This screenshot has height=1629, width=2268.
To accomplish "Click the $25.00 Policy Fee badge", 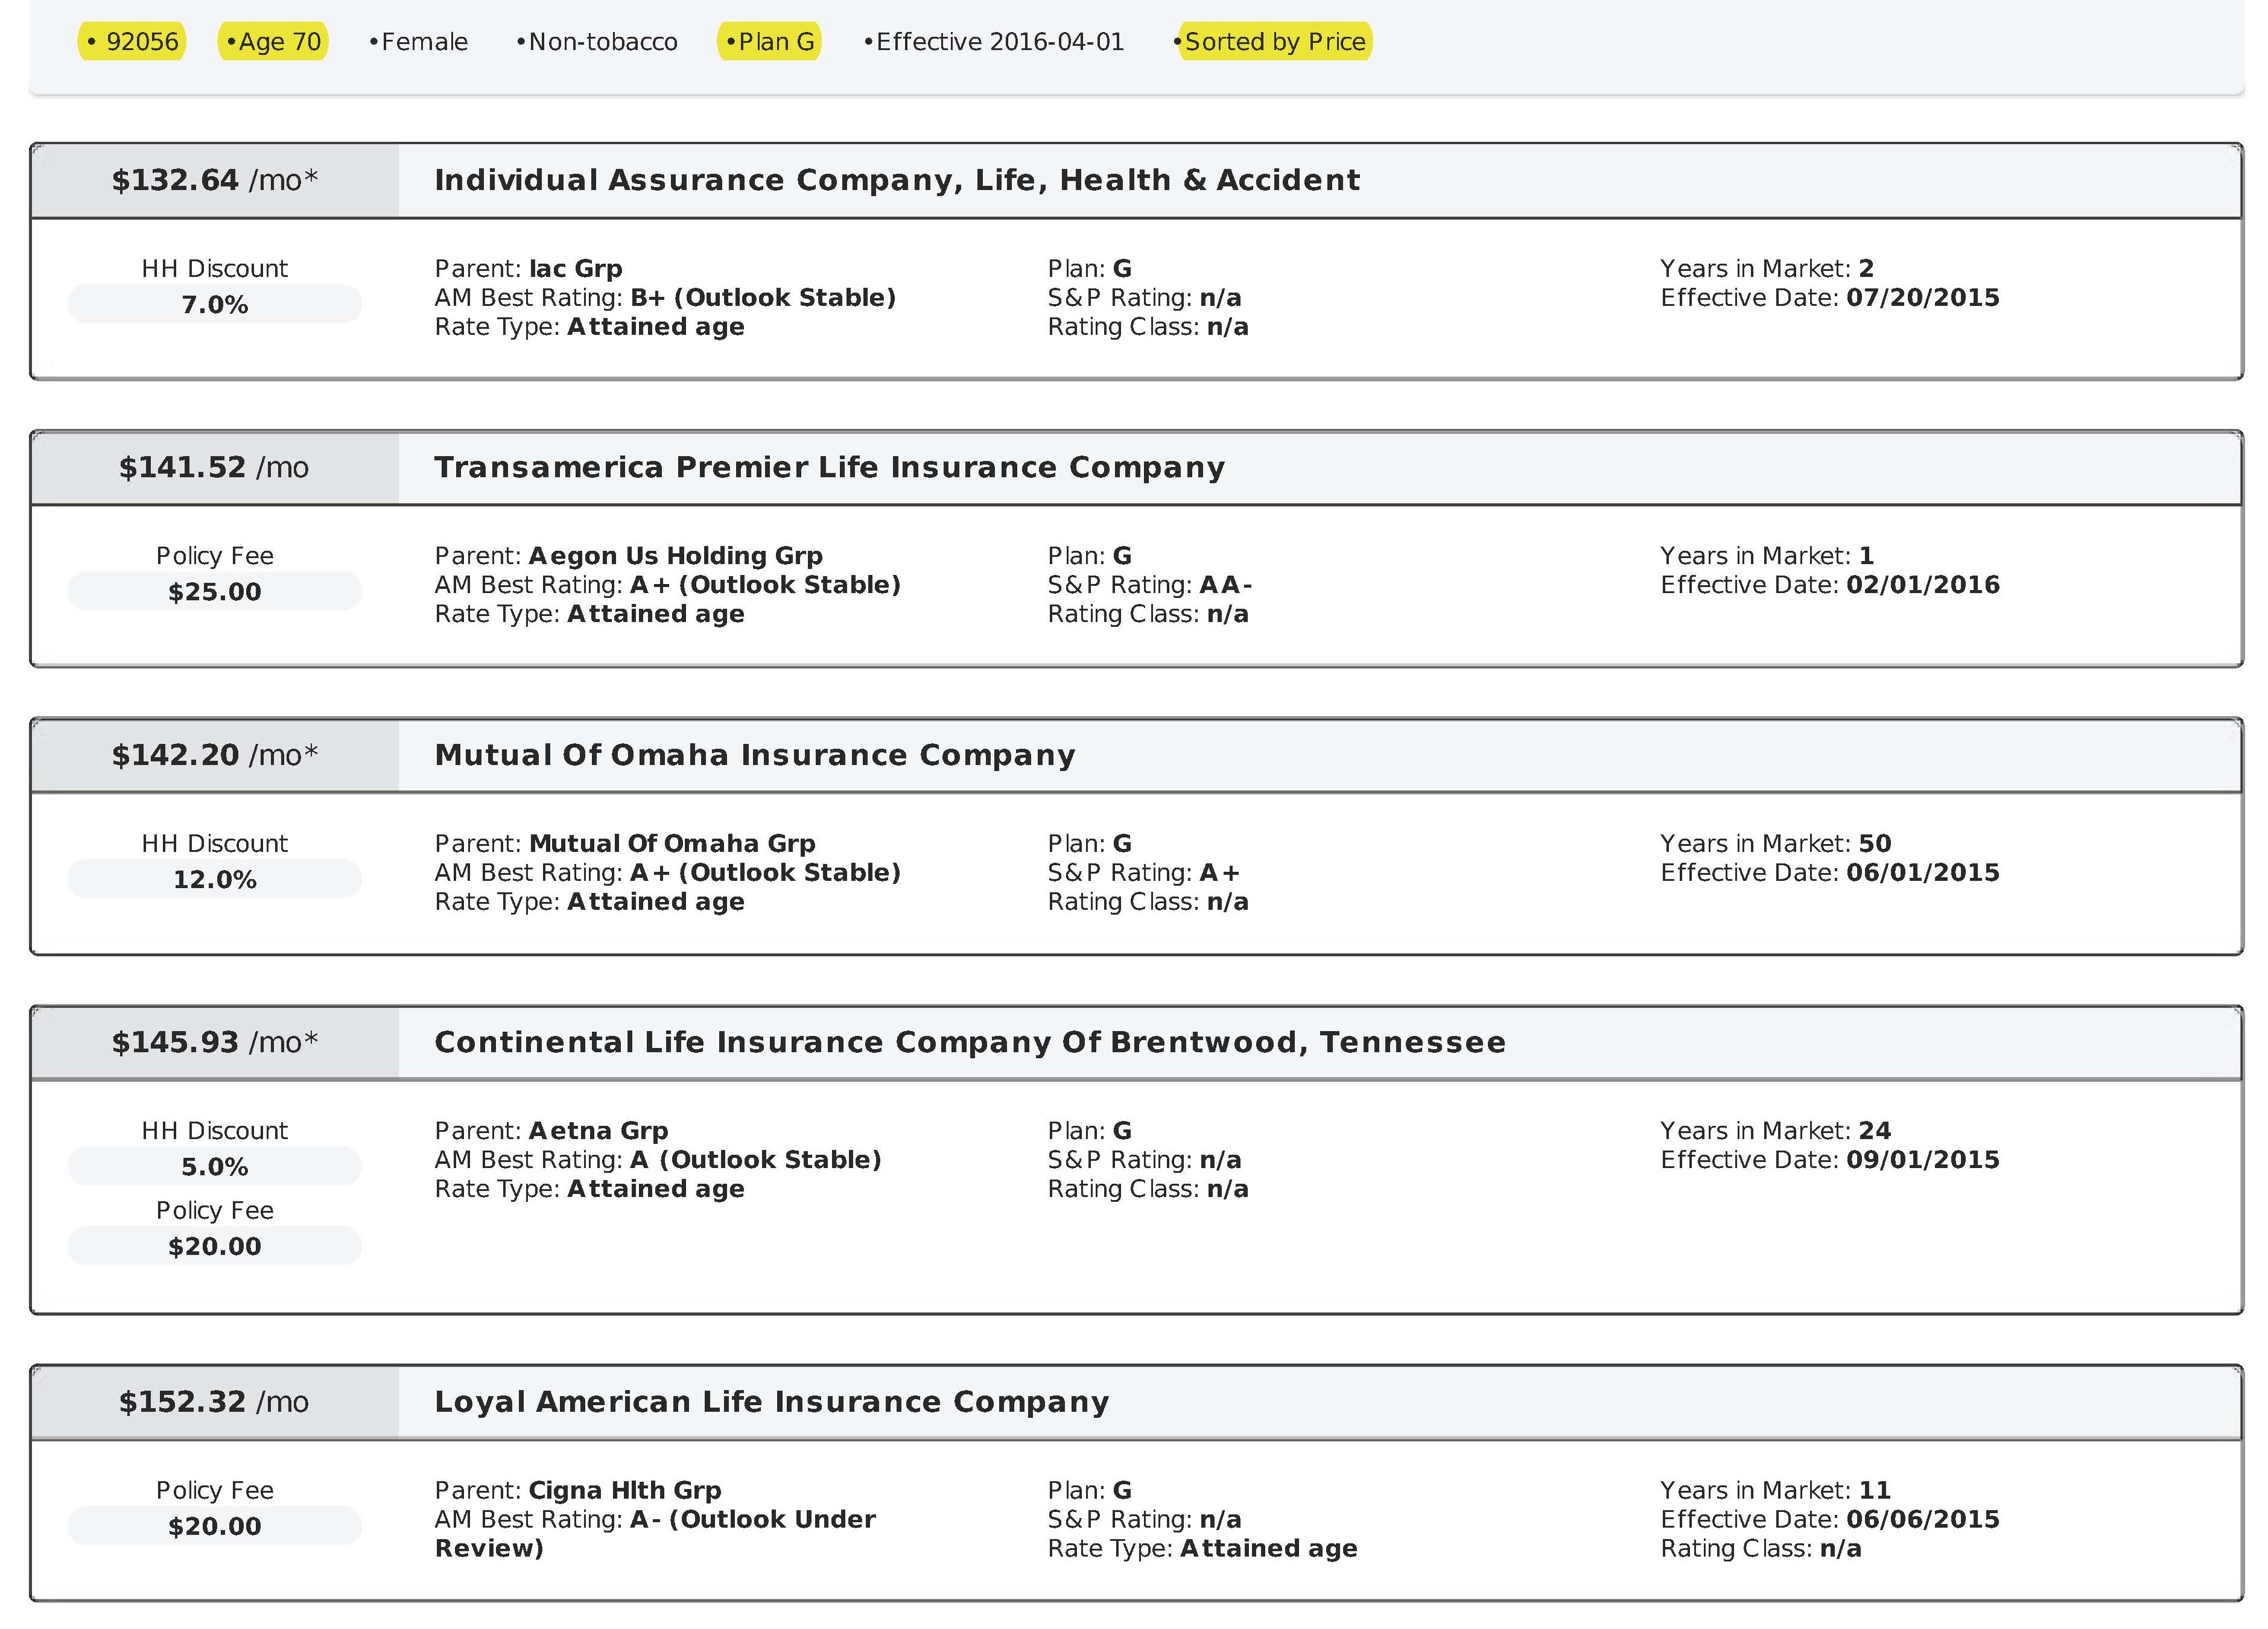I will (214, 591).
